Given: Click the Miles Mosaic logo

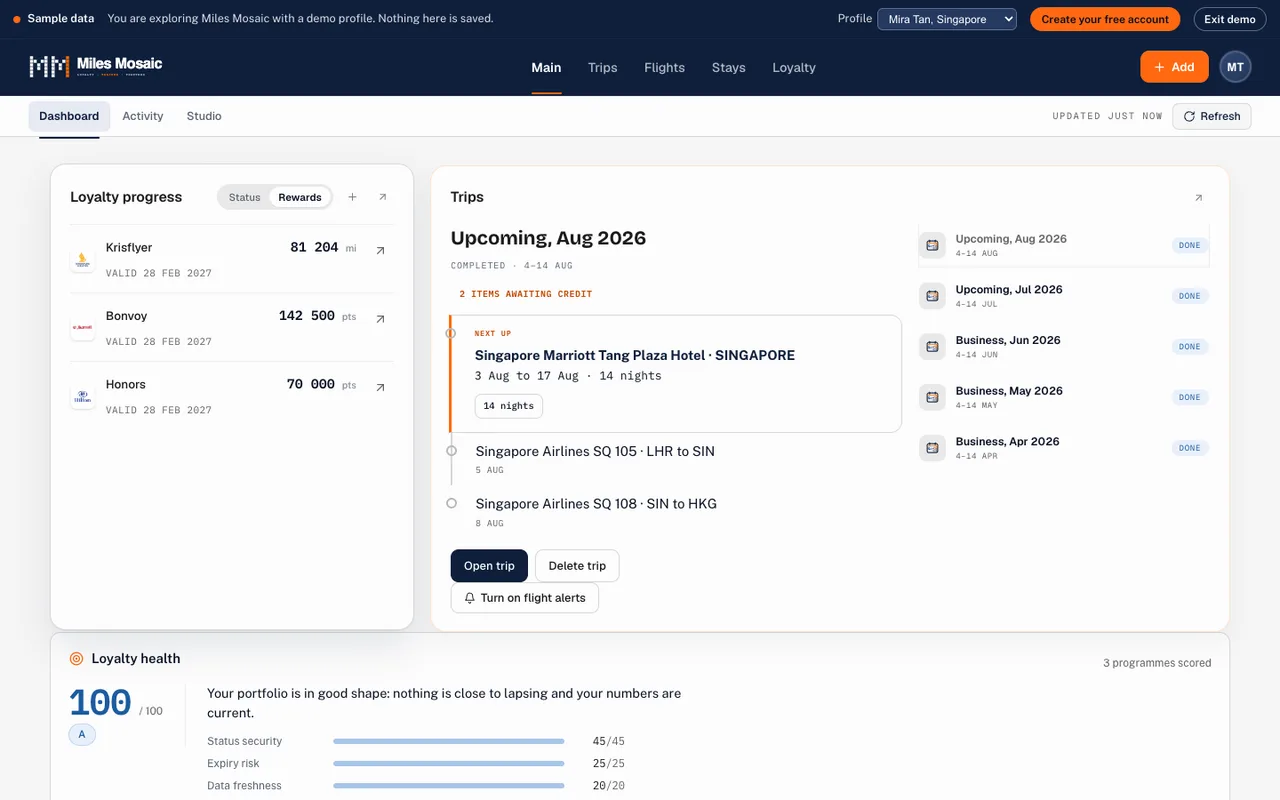Looking at the screenshot, I should [96, 67].
